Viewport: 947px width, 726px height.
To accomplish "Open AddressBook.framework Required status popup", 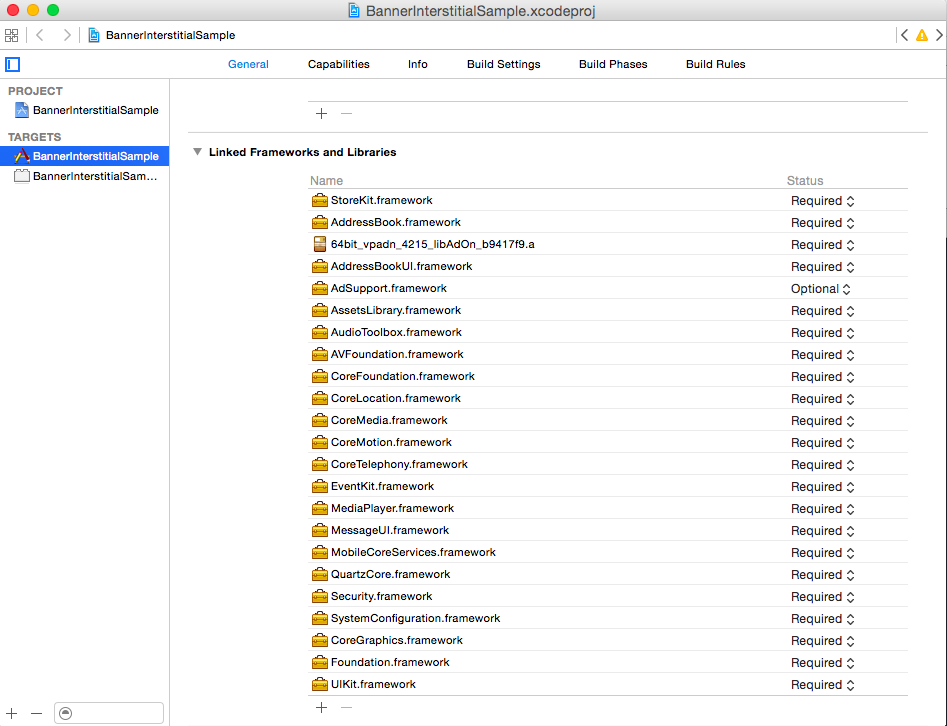I will (823, 223).
